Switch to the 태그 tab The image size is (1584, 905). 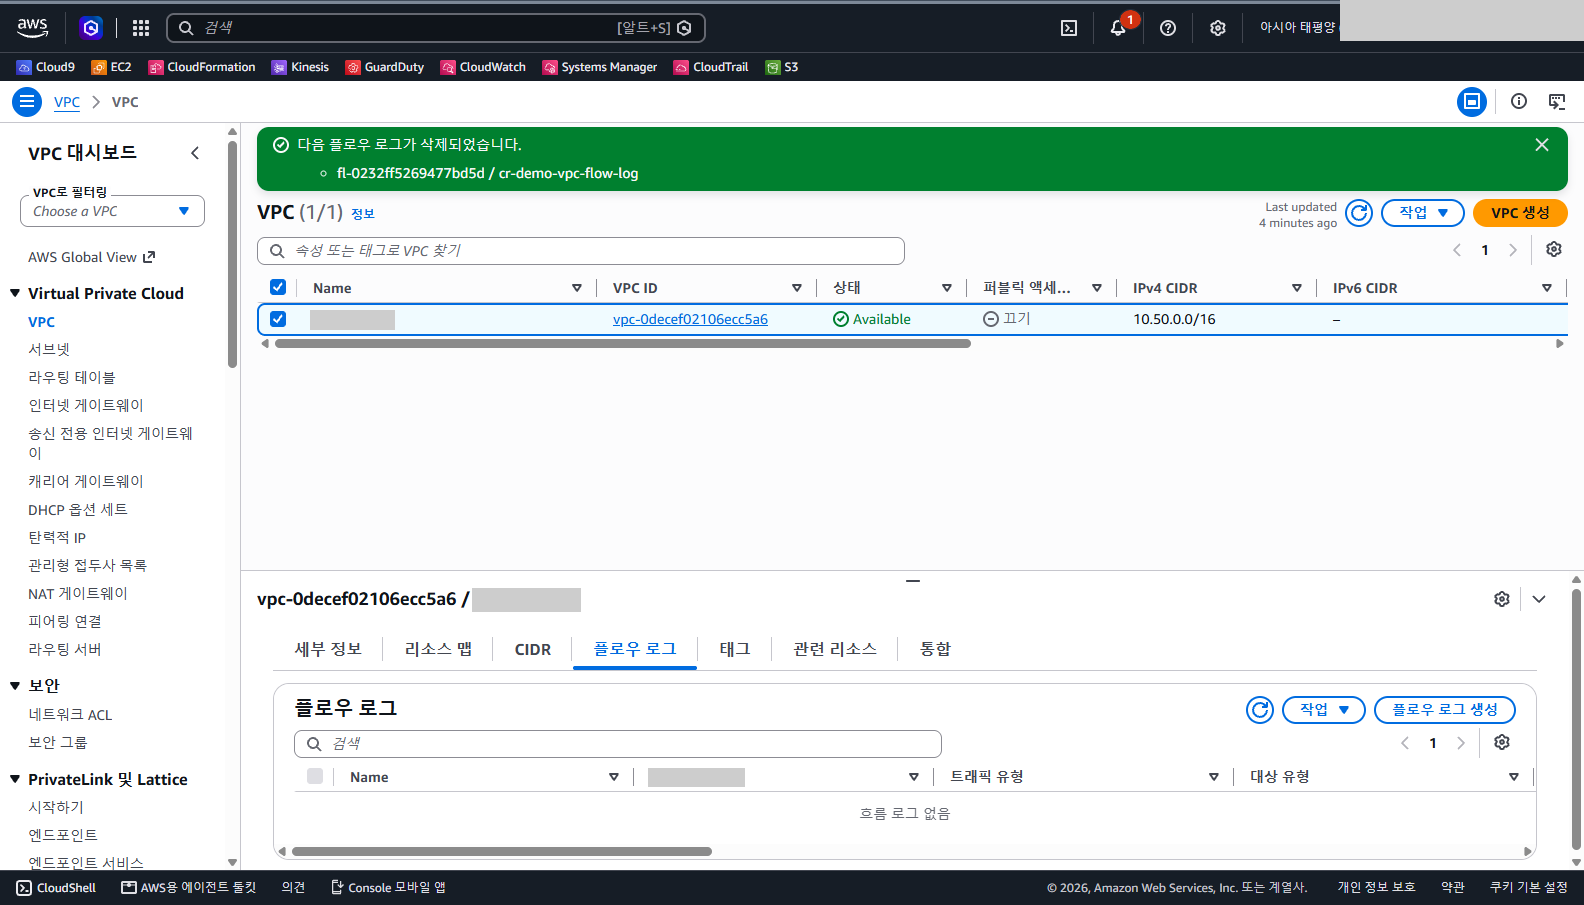735,649
